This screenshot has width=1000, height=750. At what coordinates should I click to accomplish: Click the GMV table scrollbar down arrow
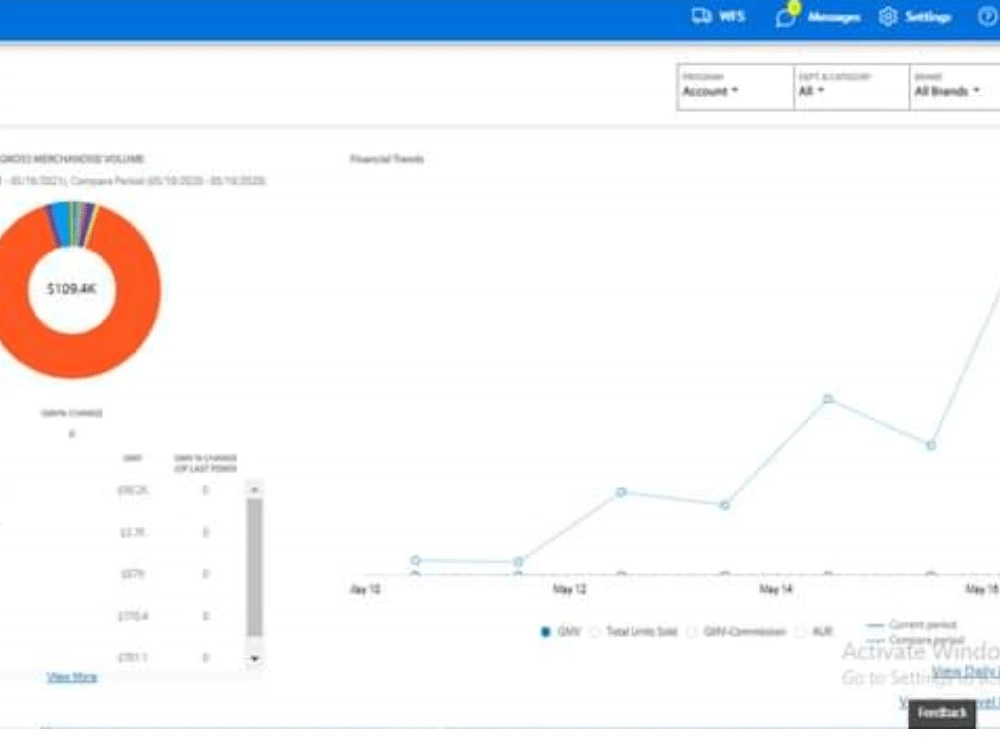254,658
